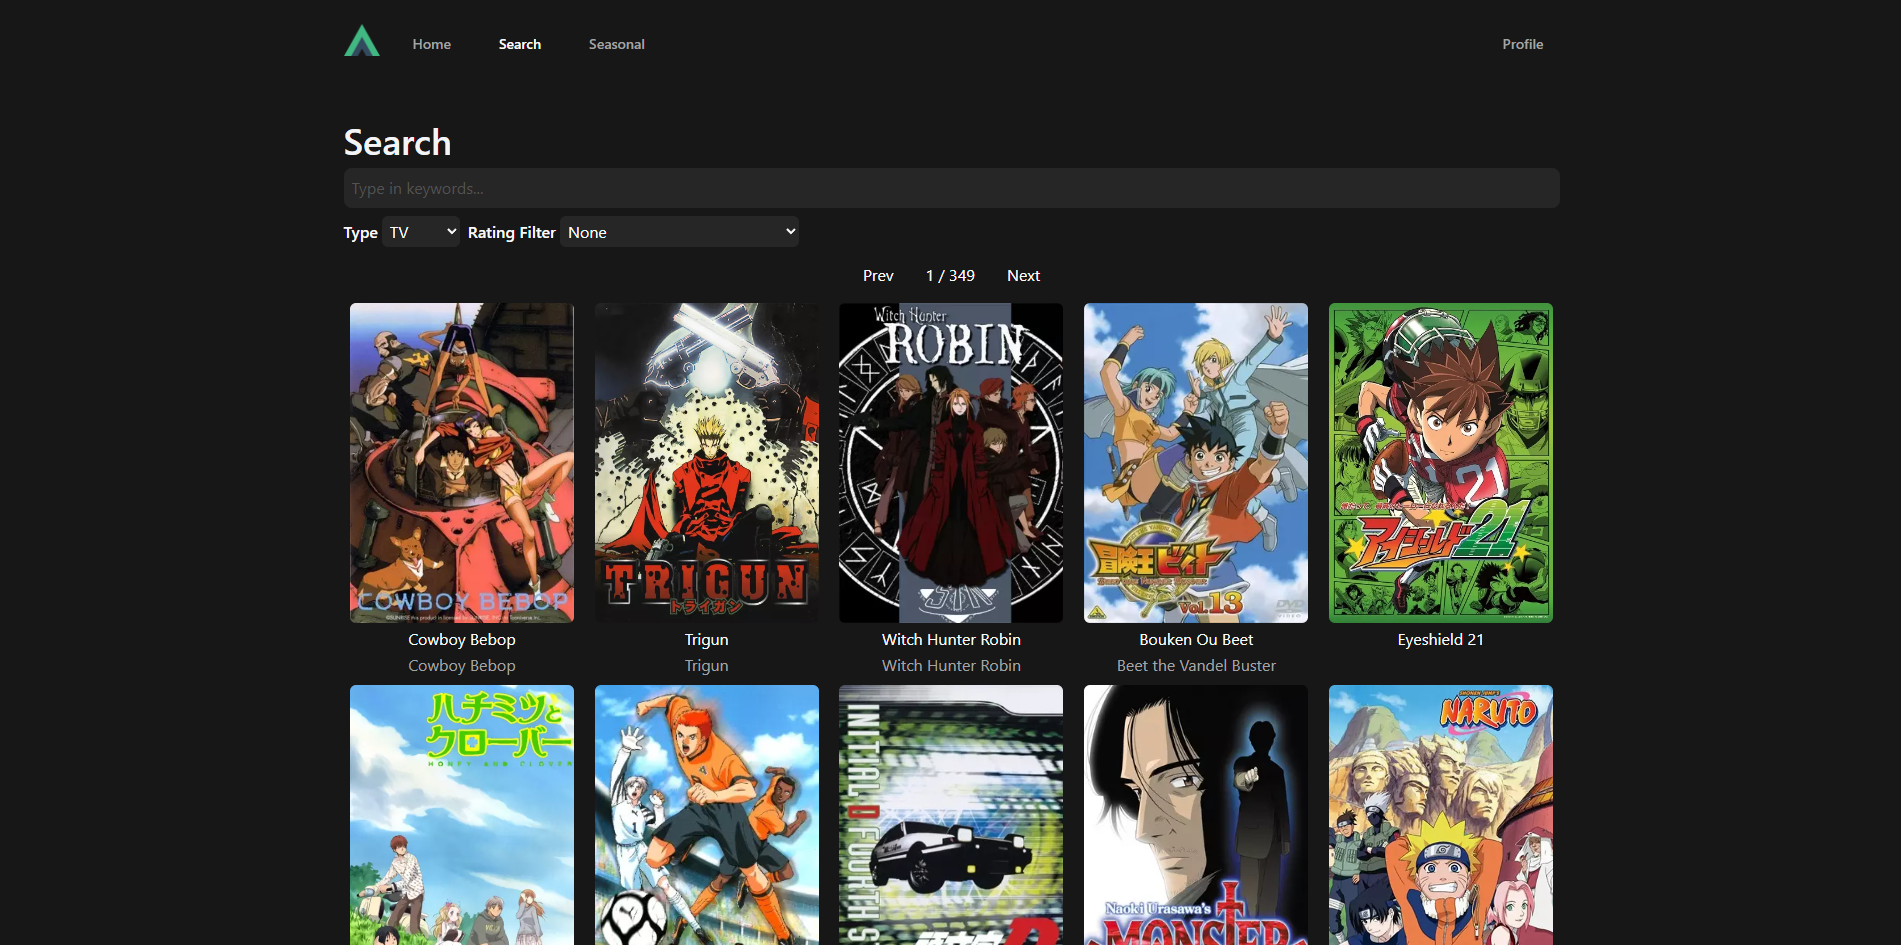1901x945 pixels.
Task: Click the white Witch Hunter Robin title
Action: 951,640
